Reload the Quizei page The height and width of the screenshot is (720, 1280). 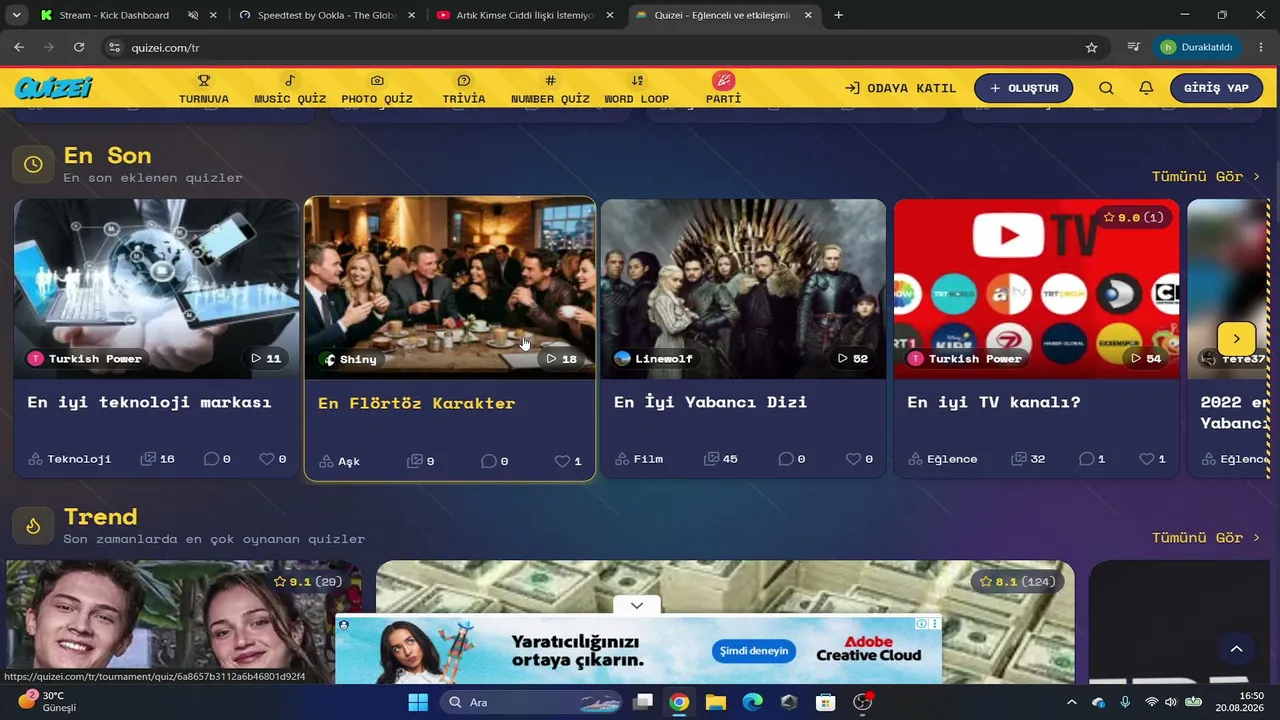79,47
